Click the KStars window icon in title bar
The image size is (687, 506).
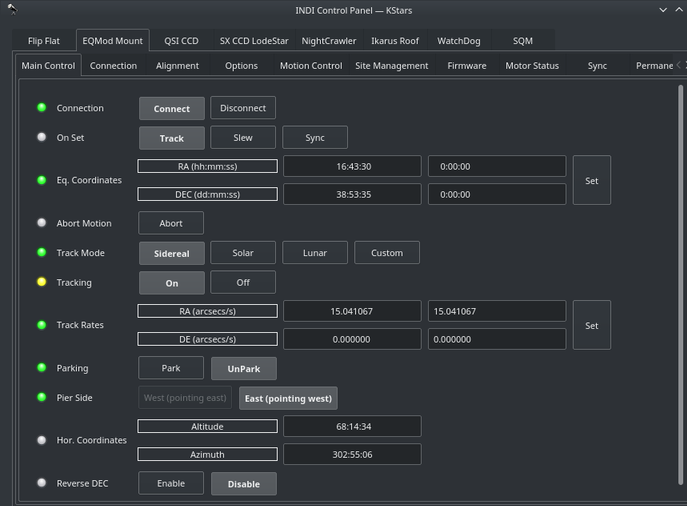11,10
